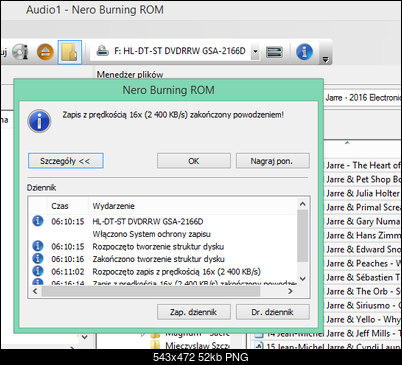This screenshot has width=402, height=365.
Task: Select track Jarre & Pet Shop Boys in list
Action: point(363,179)
